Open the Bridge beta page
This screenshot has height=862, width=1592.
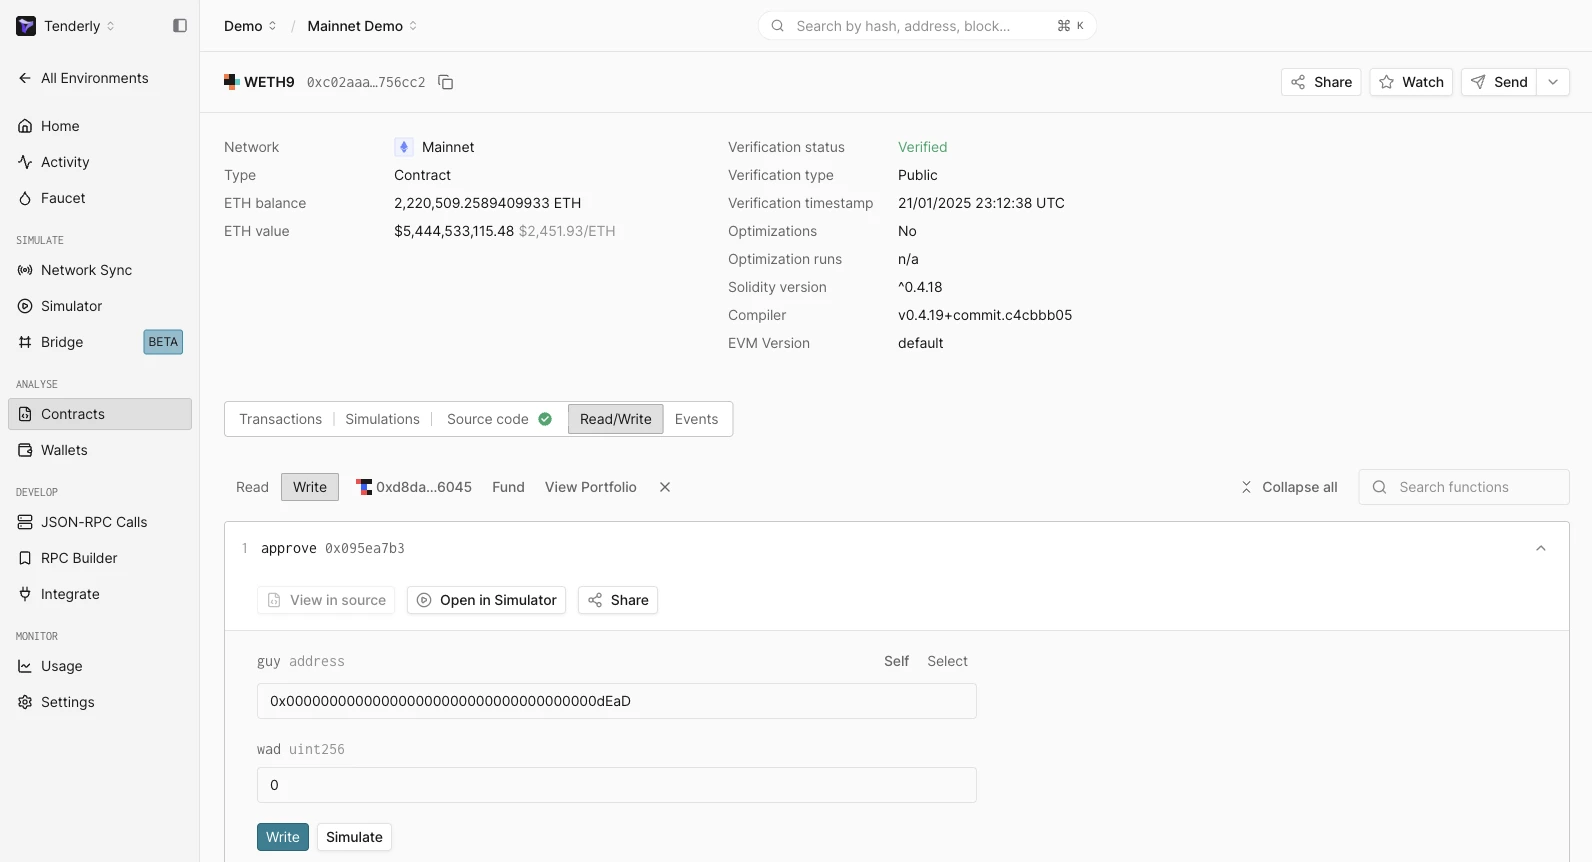click(x=100, y=342)
